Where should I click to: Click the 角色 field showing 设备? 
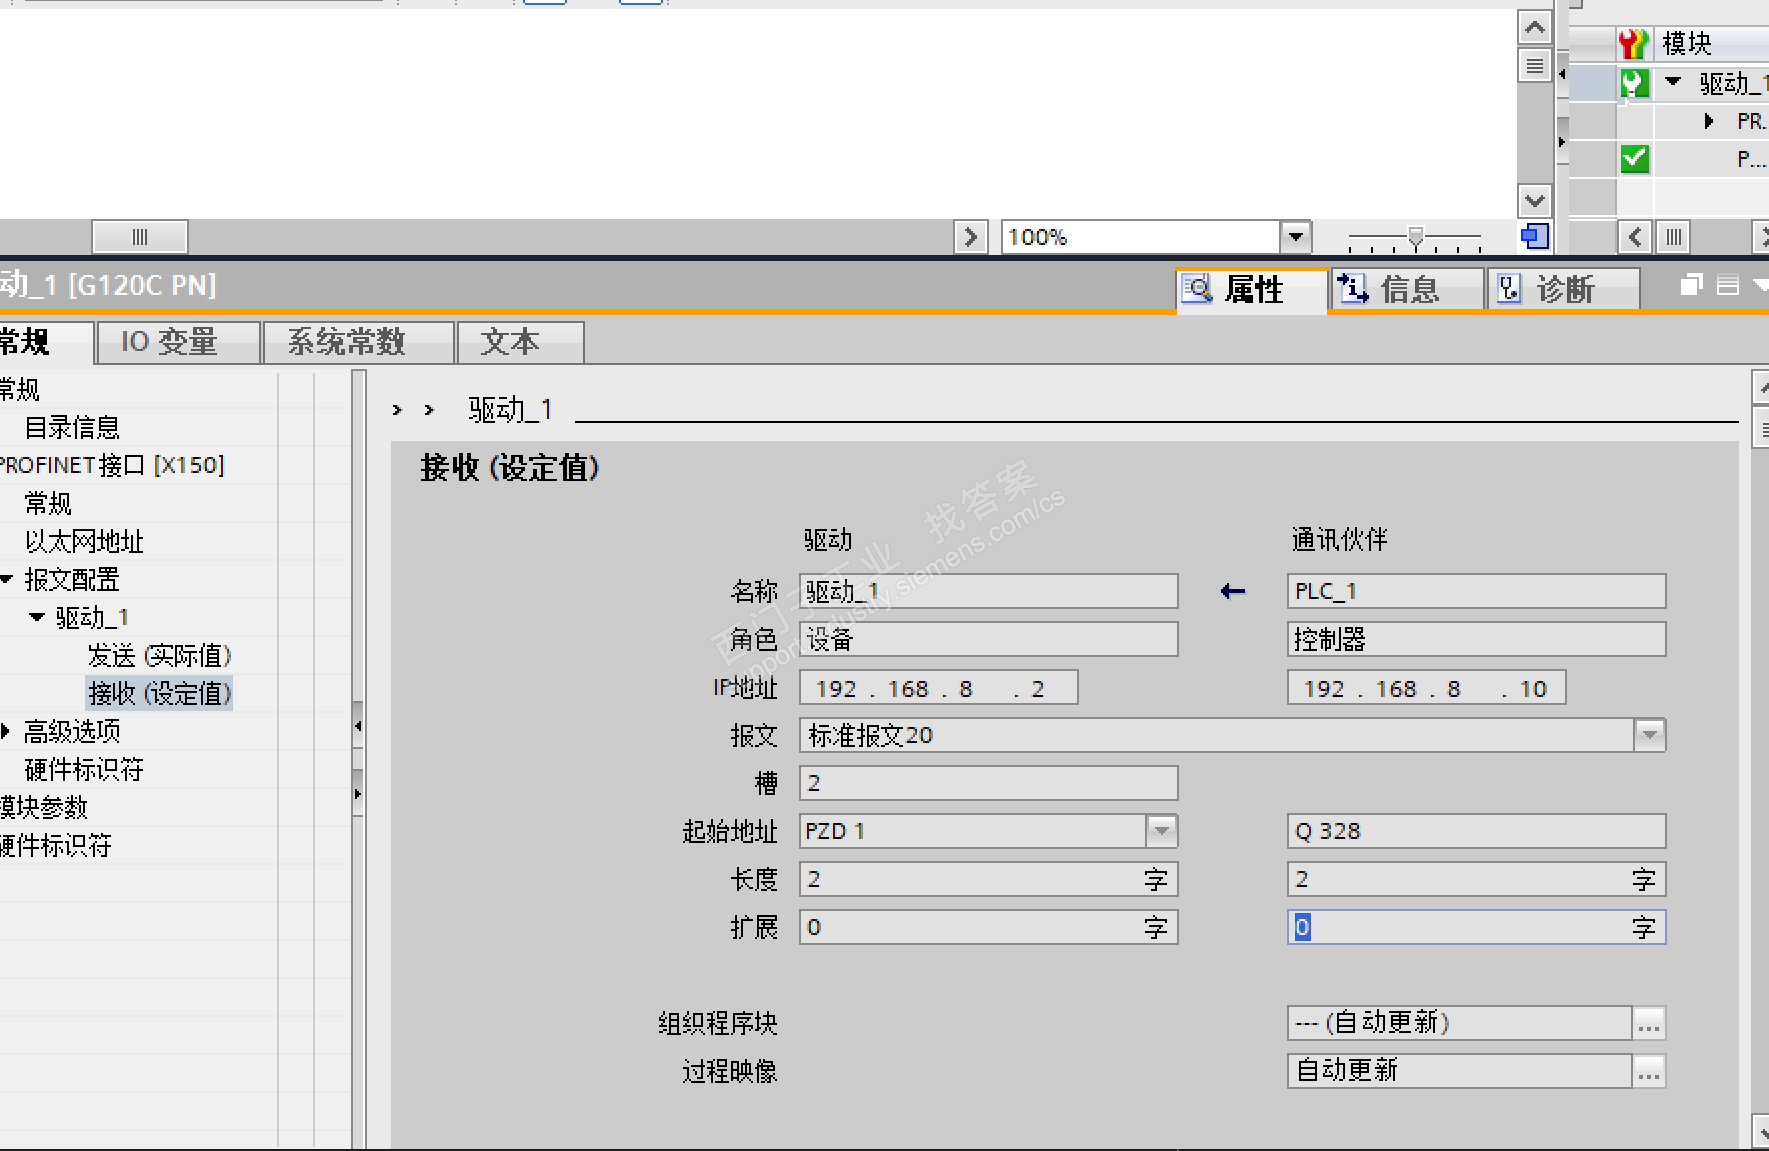click(x=989, y=639)
